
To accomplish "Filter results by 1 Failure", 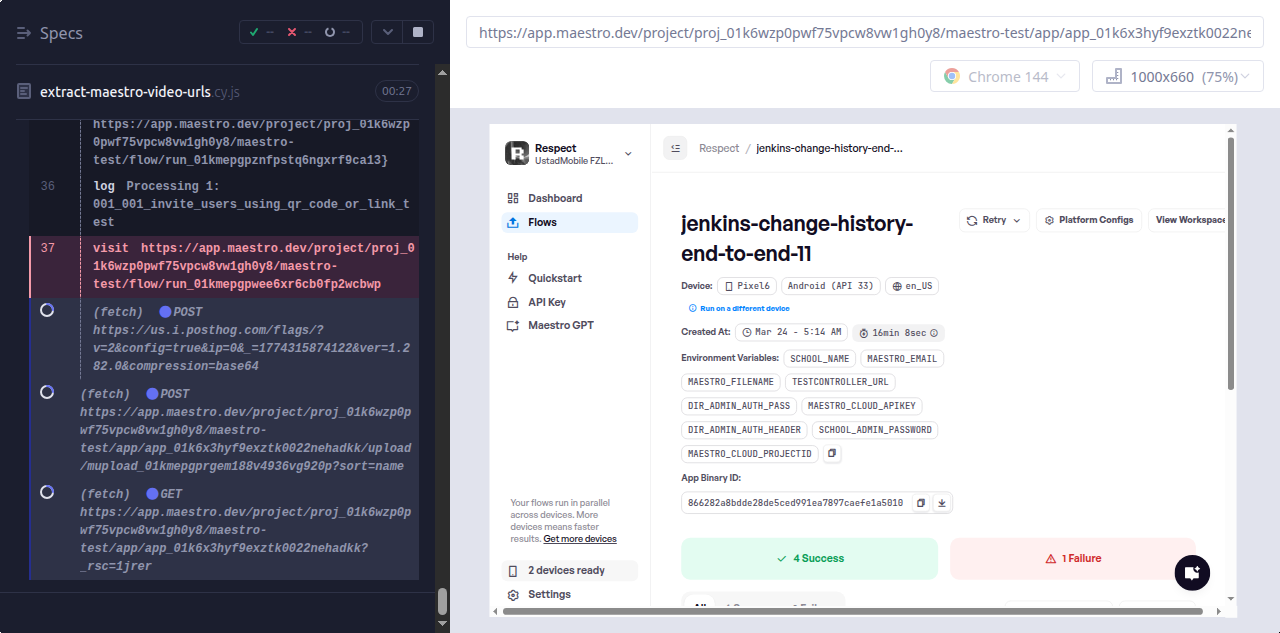I will point(1072,558).
